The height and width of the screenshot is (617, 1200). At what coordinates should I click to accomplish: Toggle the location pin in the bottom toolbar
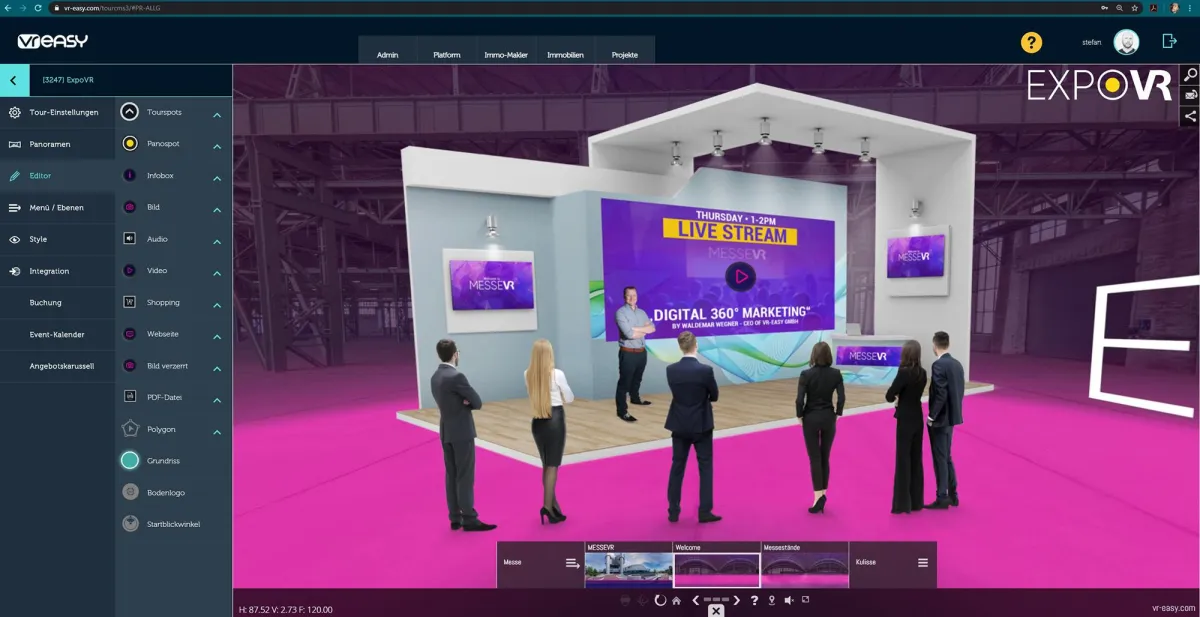click(x=771, y=600)
